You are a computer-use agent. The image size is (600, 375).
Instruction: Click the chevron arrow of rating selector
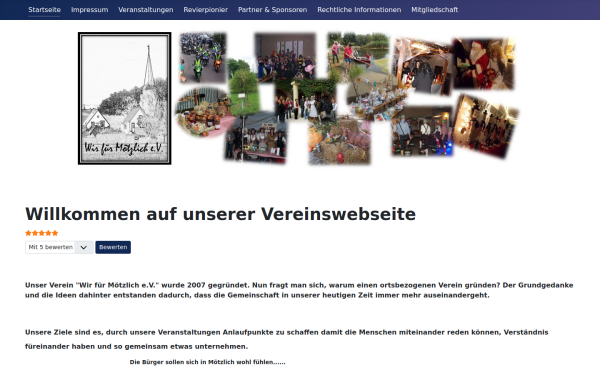pos(83,248)
